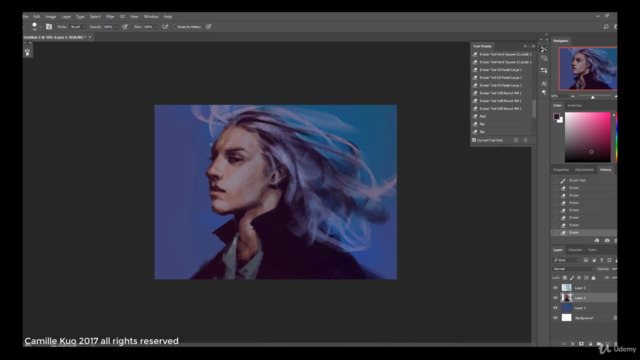640x360 pixels.
Task: Click the foreground color swatch
Action: coord(556,116)
